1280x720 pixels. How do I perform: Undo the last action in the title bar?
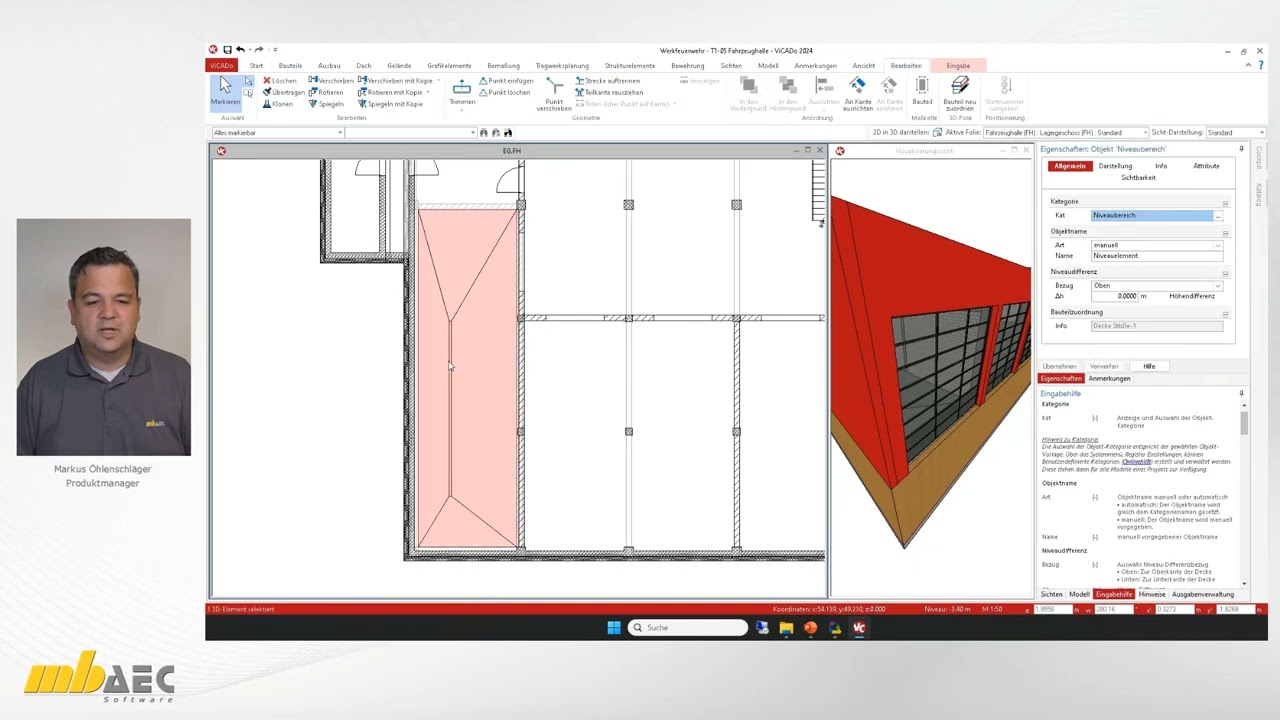point(240,49)
